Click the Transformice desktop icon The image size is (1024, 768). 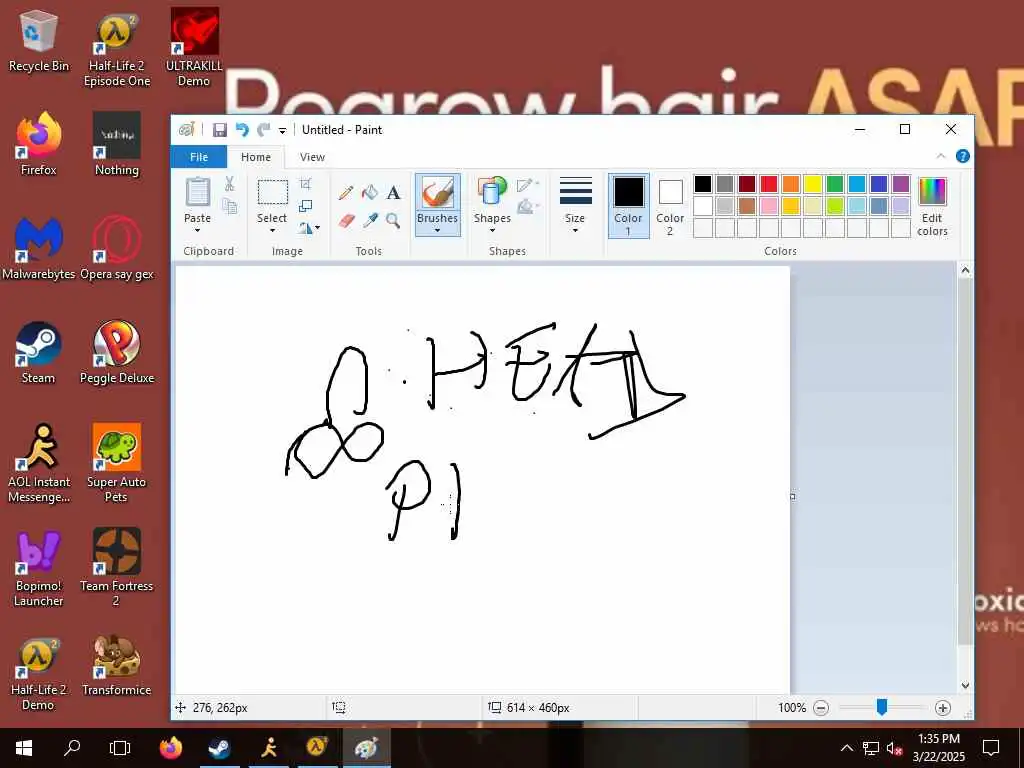click(x=117, y=665)
